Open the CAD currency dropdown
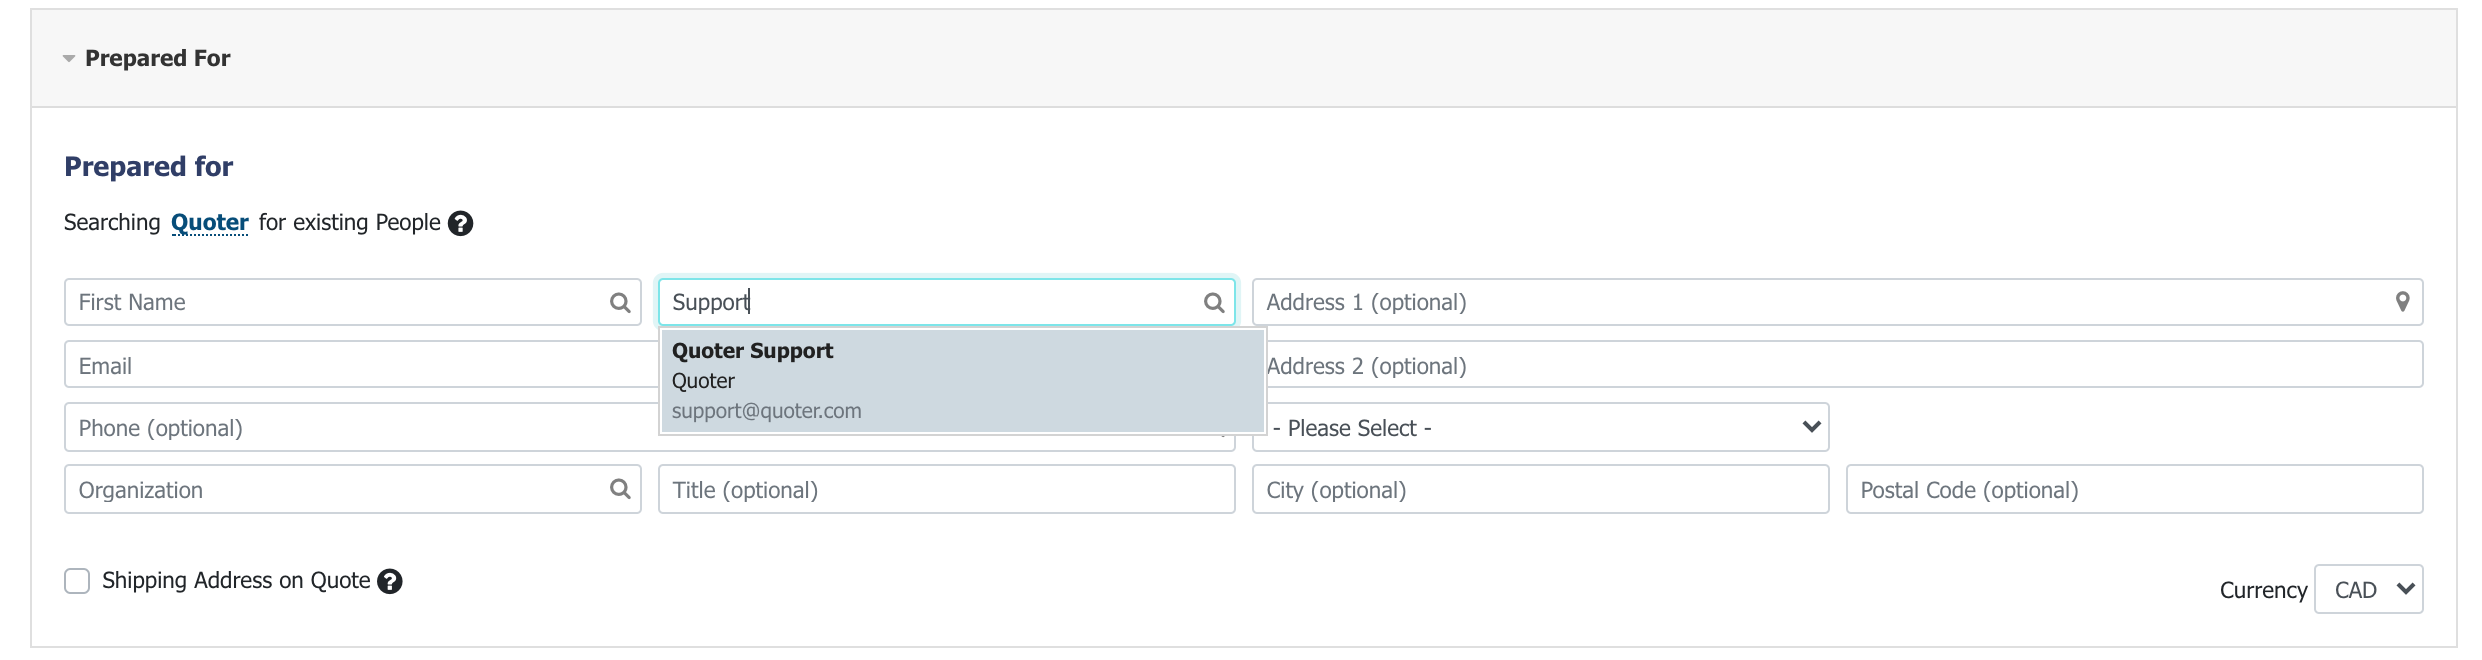The width and height of the screenshot is (2482, 660). 2368,589
